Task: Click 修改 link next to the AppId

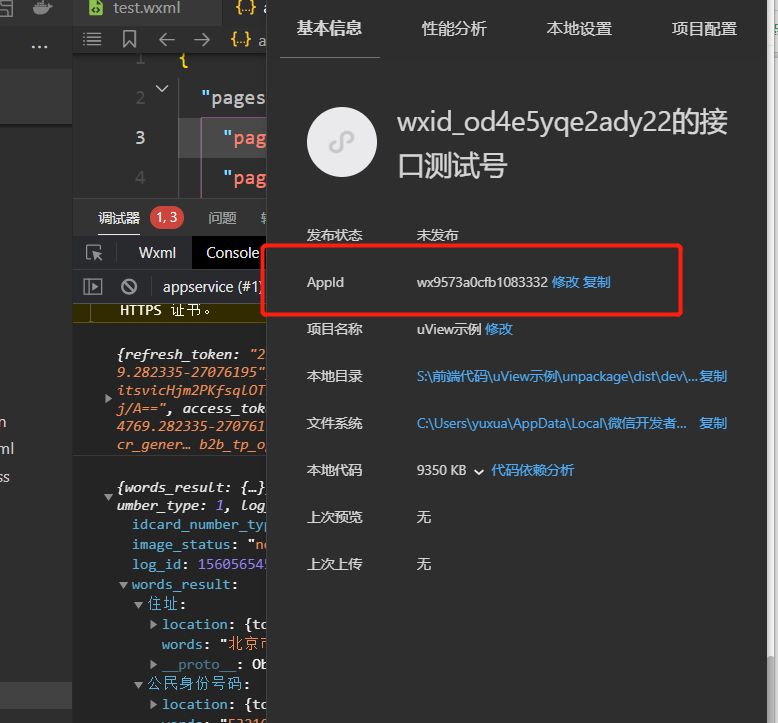Action: pyautogui.click(x=565, y=282)
